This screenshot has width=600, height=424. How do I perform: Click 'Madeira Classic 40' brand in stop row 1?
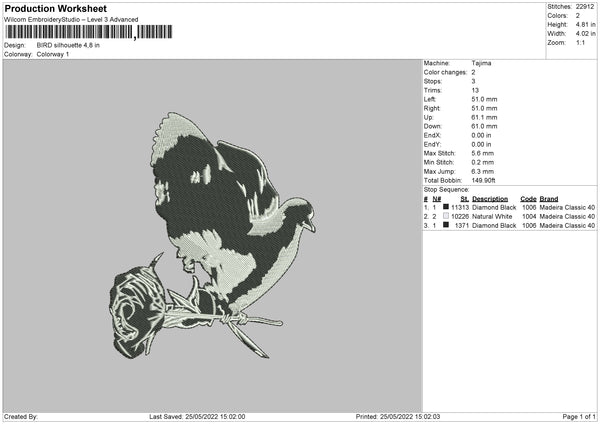[x=567, y=207]
